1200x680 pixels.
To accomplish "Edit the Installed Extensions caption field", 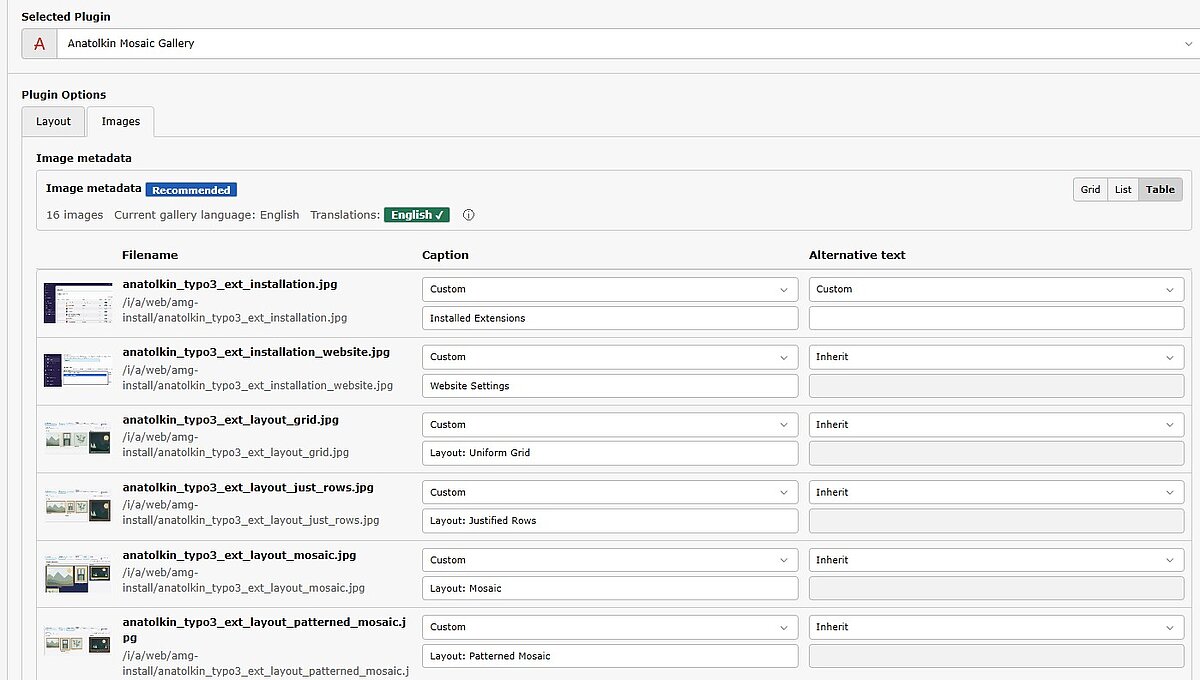I will point(610,318).
